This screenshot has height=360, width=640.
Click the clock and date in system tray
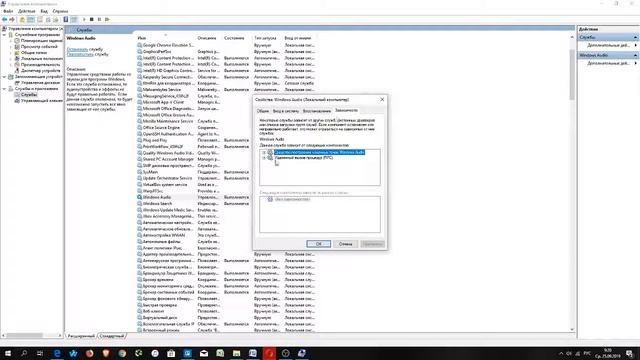pos(608,353)
